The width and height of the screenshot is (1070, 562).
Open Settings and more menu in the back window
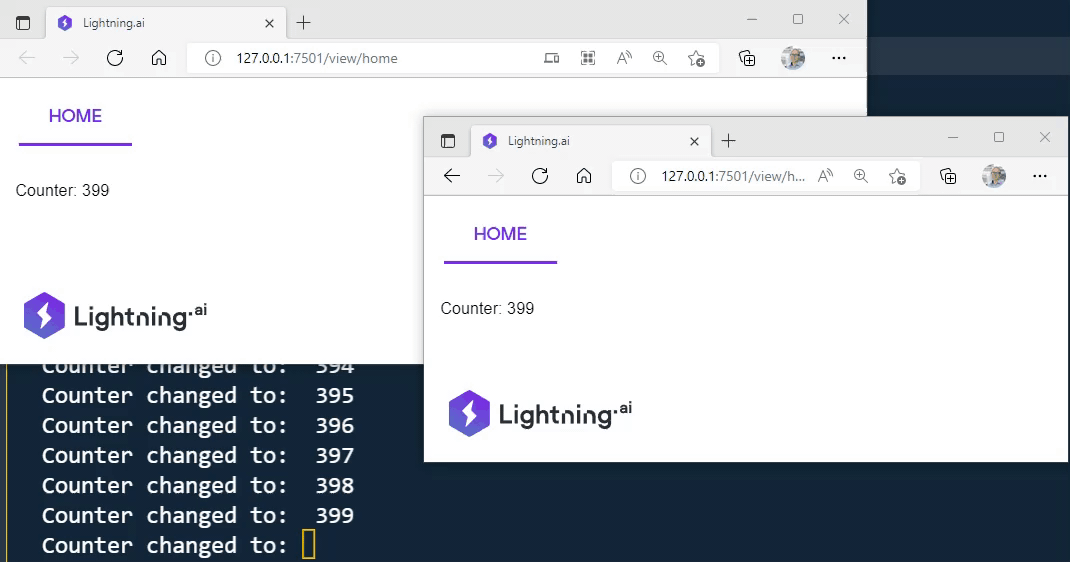coord(839,58)
